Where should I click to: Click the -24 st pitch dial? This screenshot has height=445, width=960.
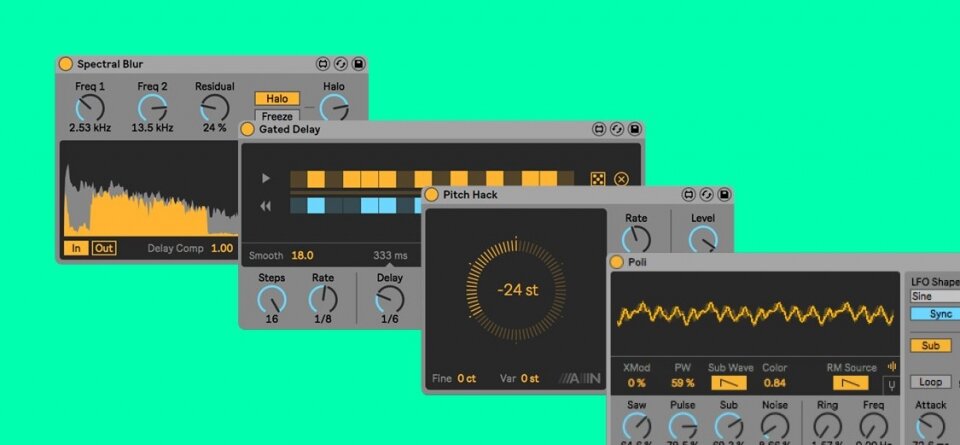[516, 290]
